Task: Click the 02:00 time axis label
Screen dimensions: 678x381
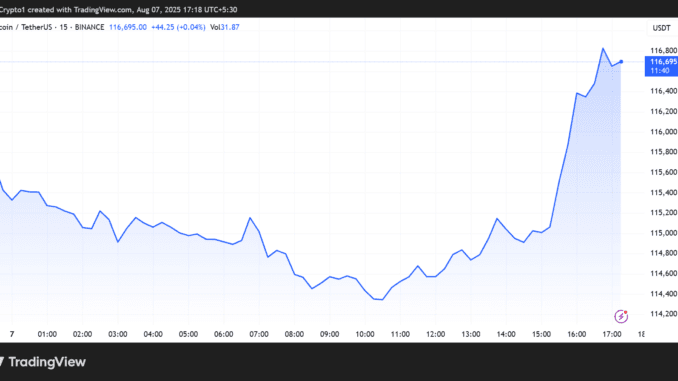Action: point(82,334)
